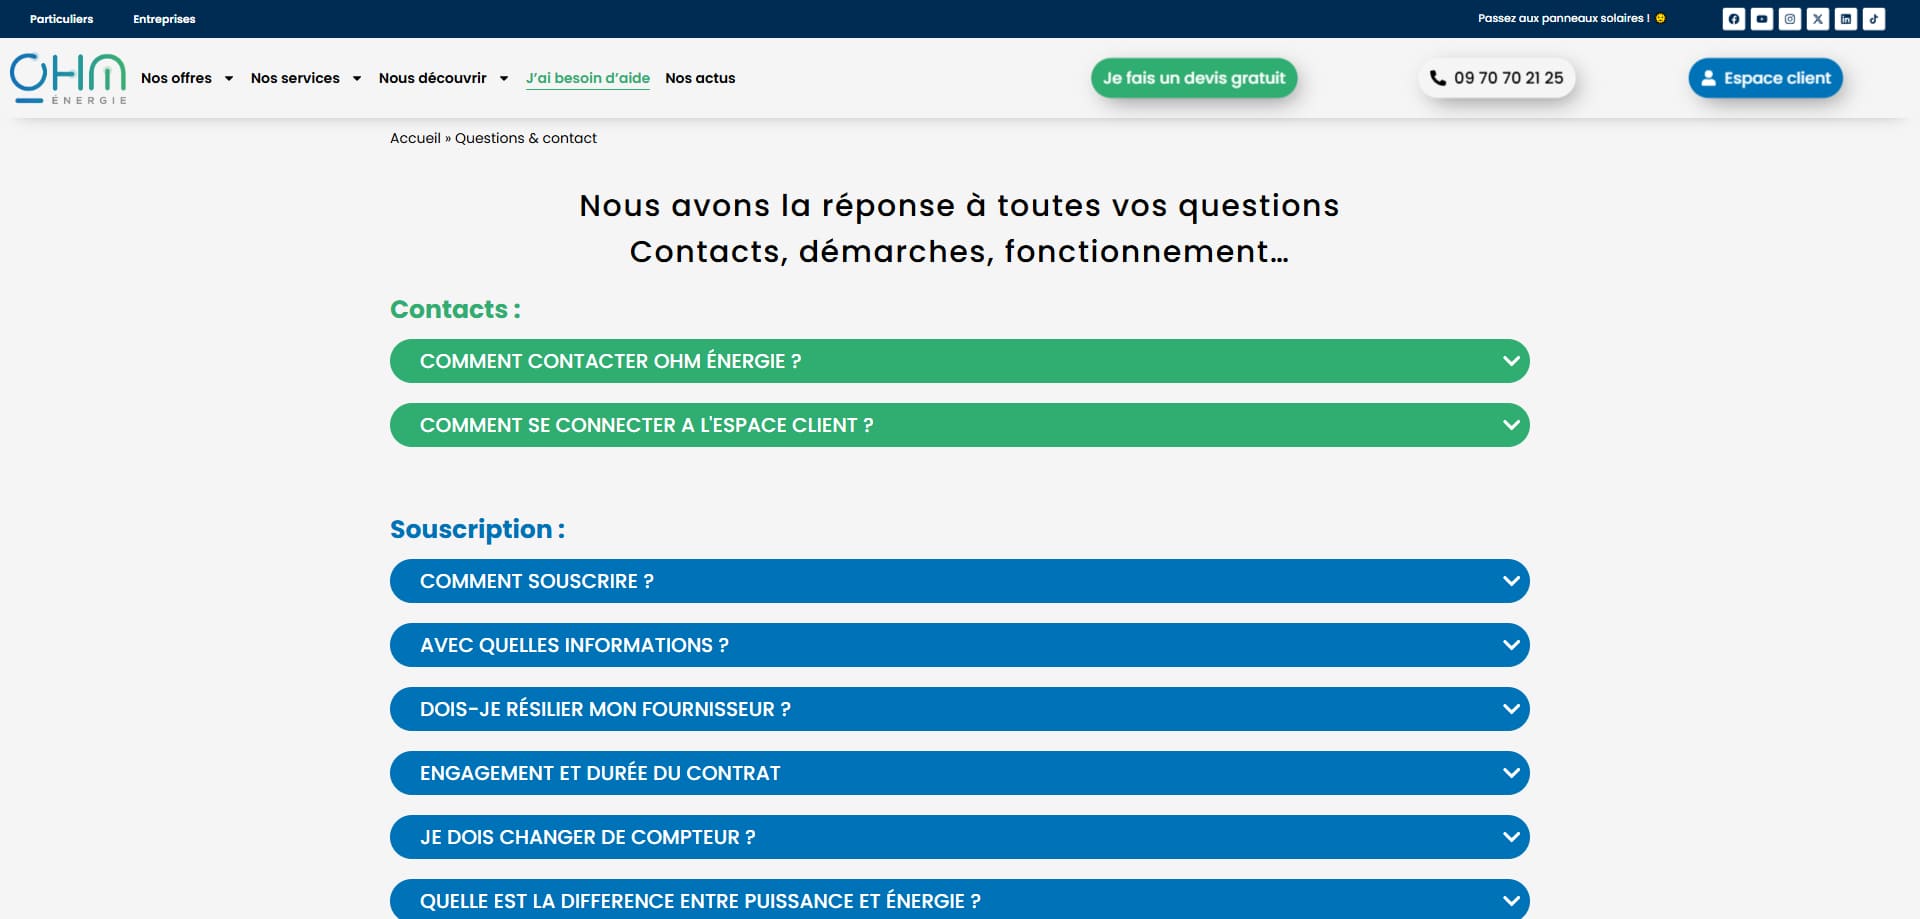Click the 'Souscription :' section heading

pyautogui.click(x=477, y=529)
